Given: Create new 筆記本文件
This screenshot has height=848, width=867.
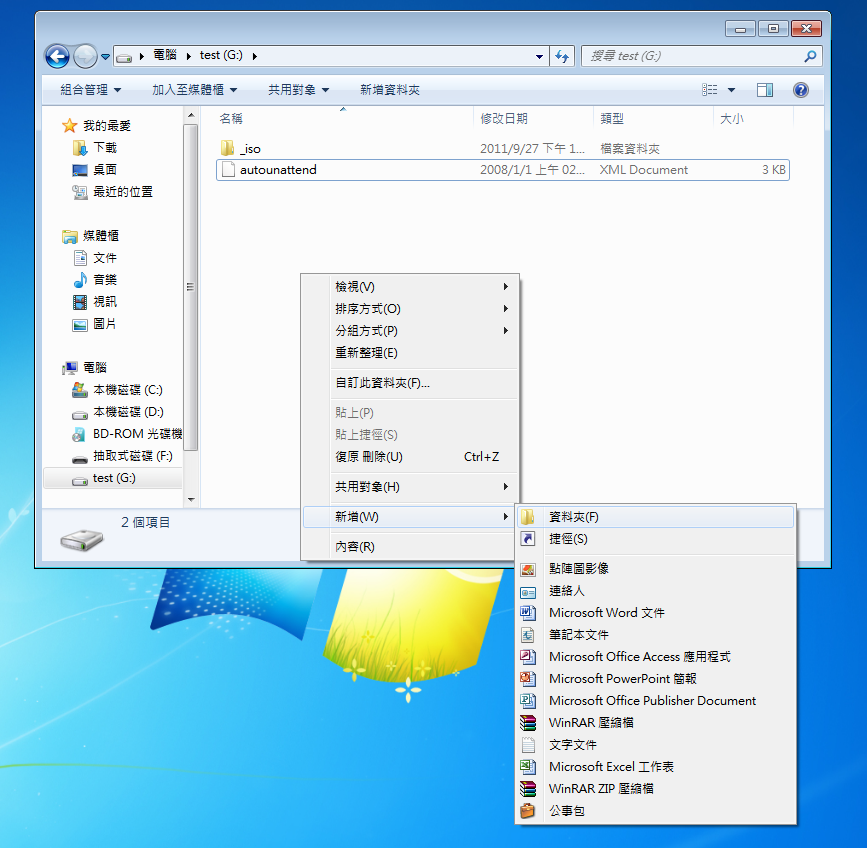Looking at the screenshot, I should tap(656, 635).
